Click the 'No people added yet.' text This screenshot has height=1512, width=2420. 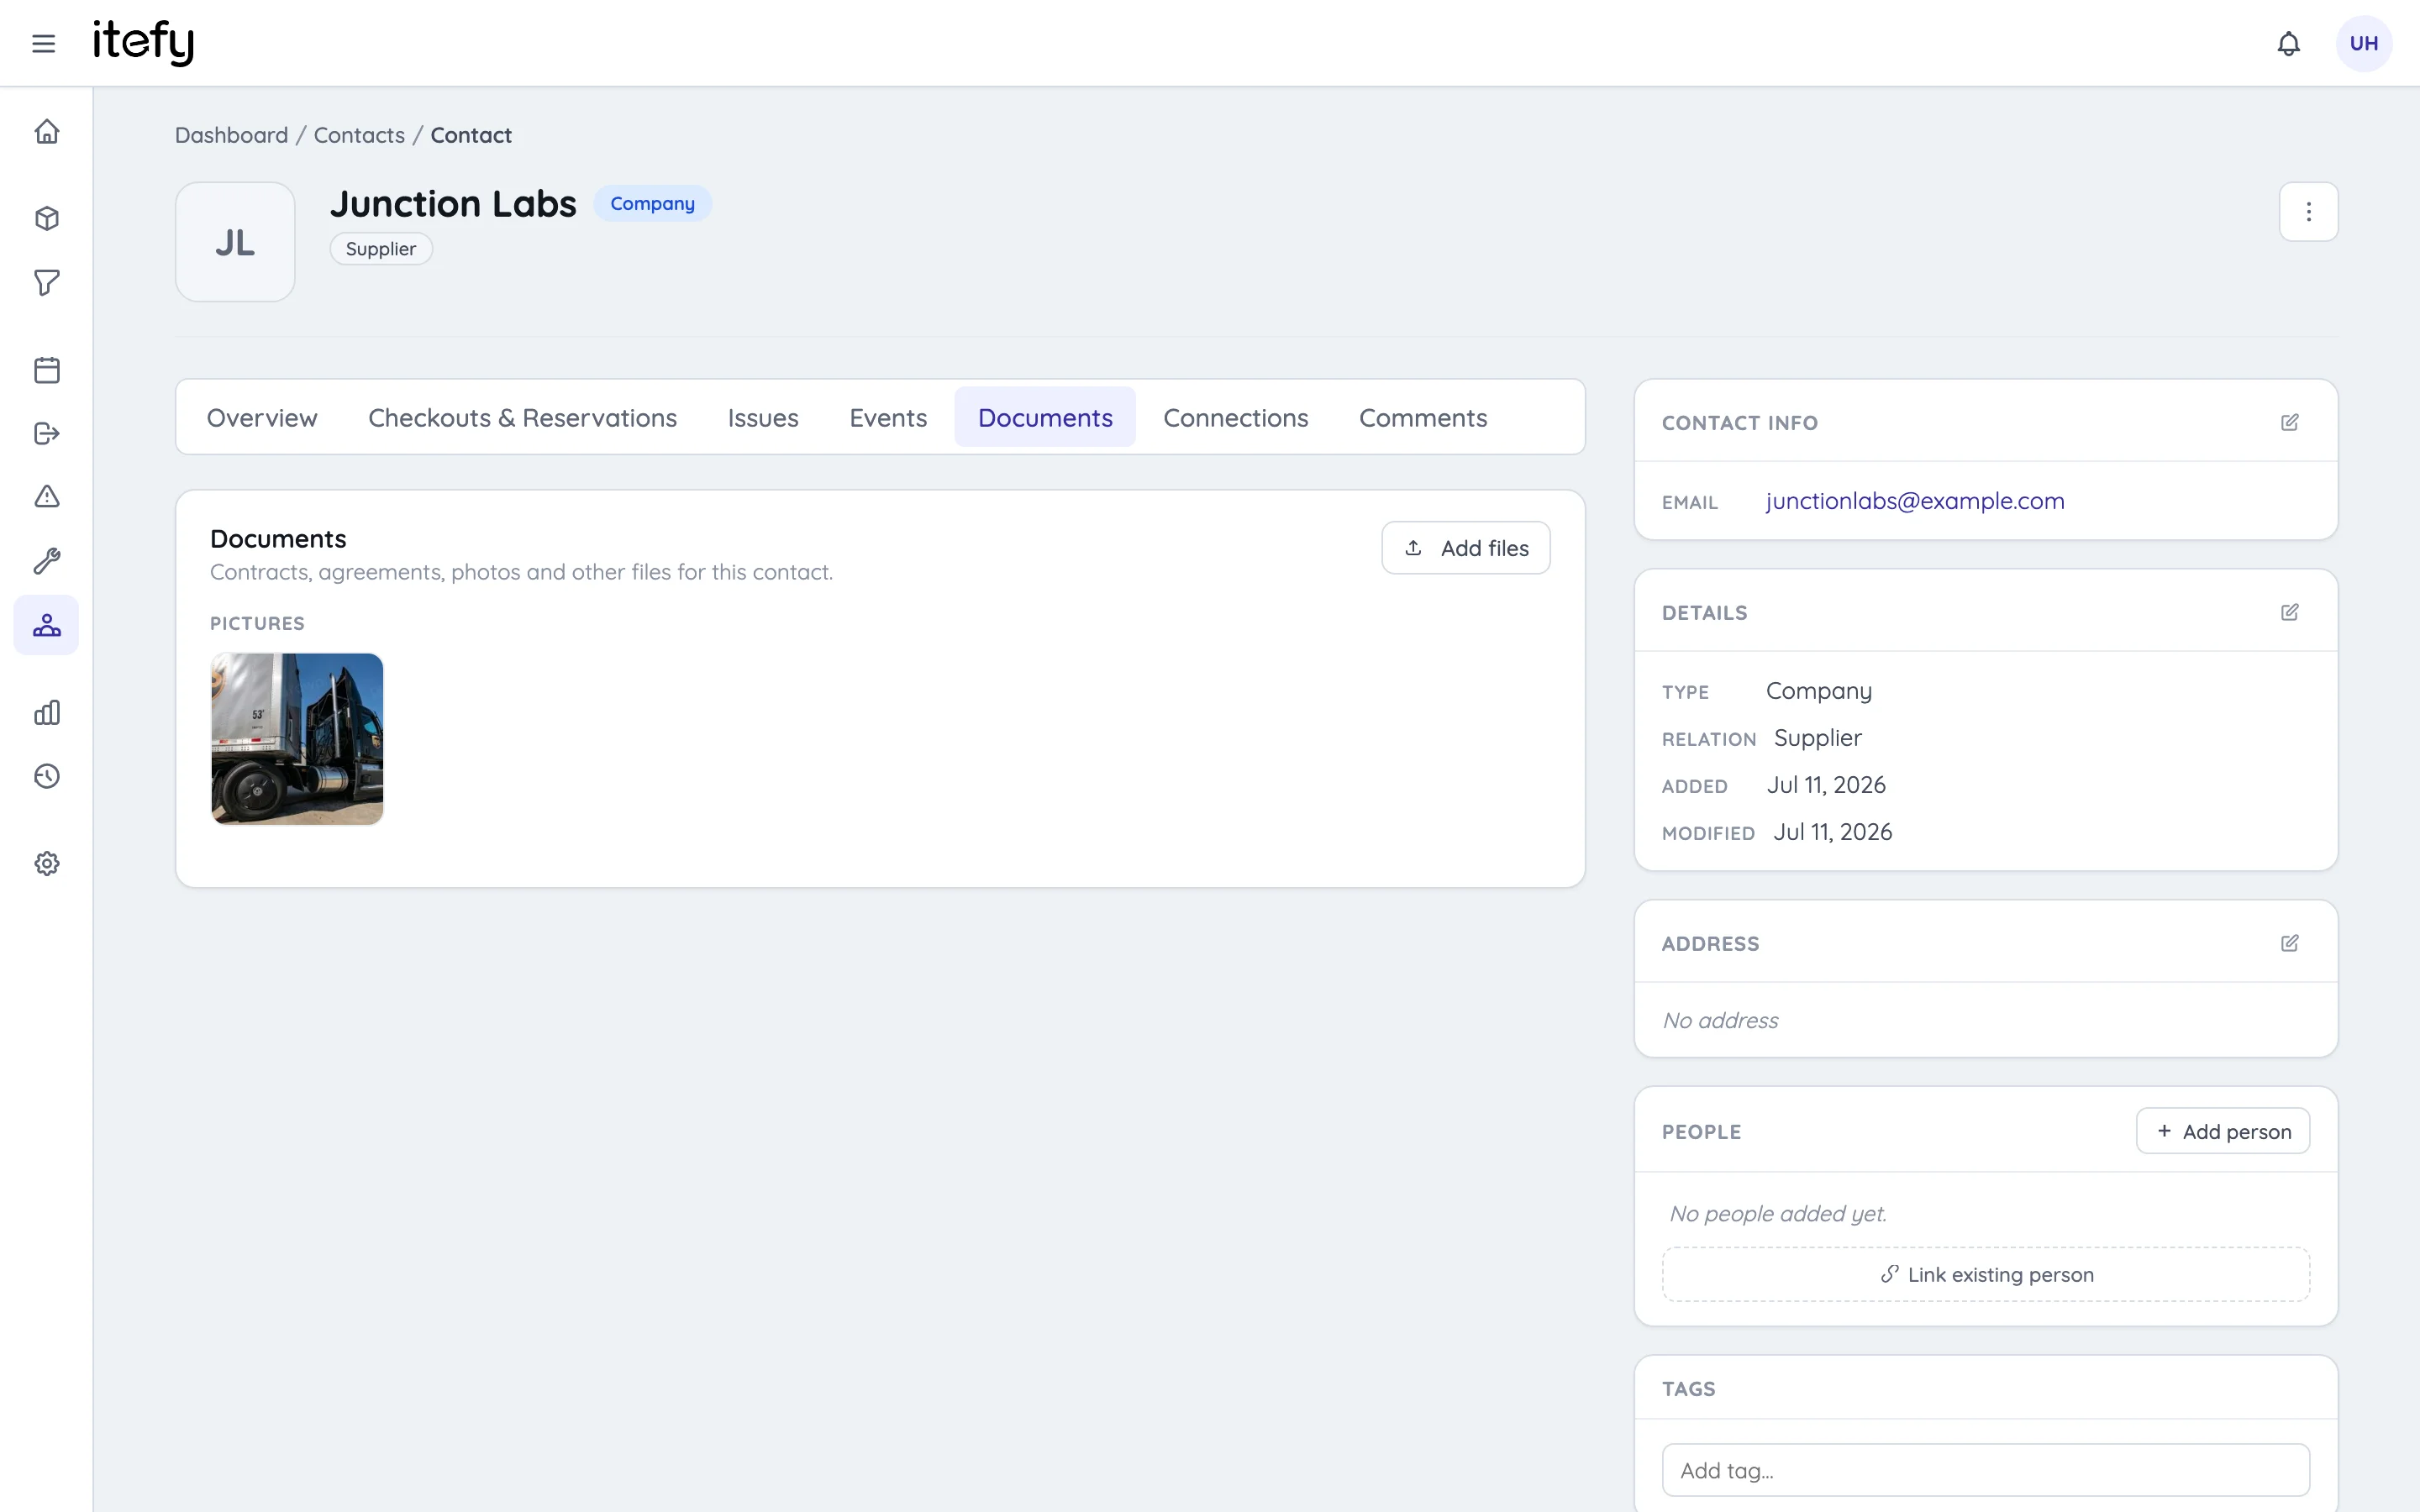coord(1778,1213)
